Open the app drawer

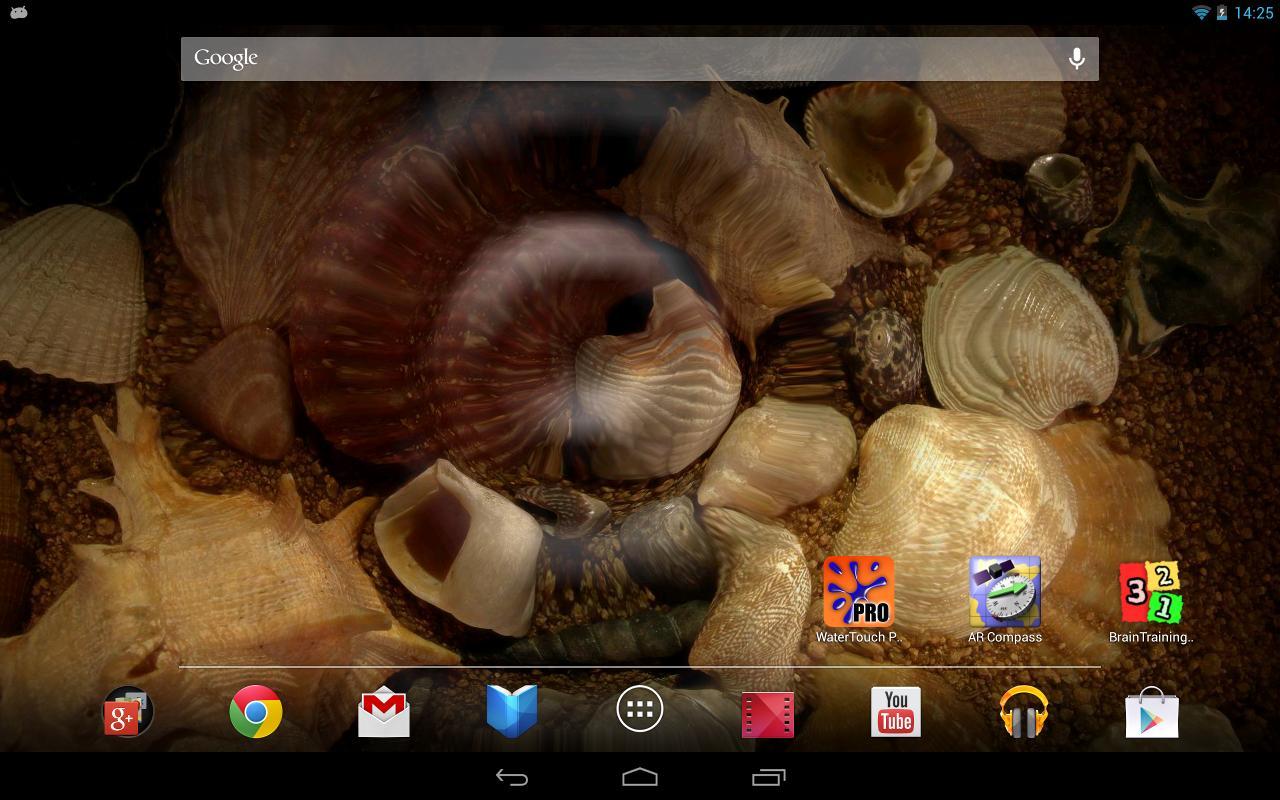tap(639, 709)
